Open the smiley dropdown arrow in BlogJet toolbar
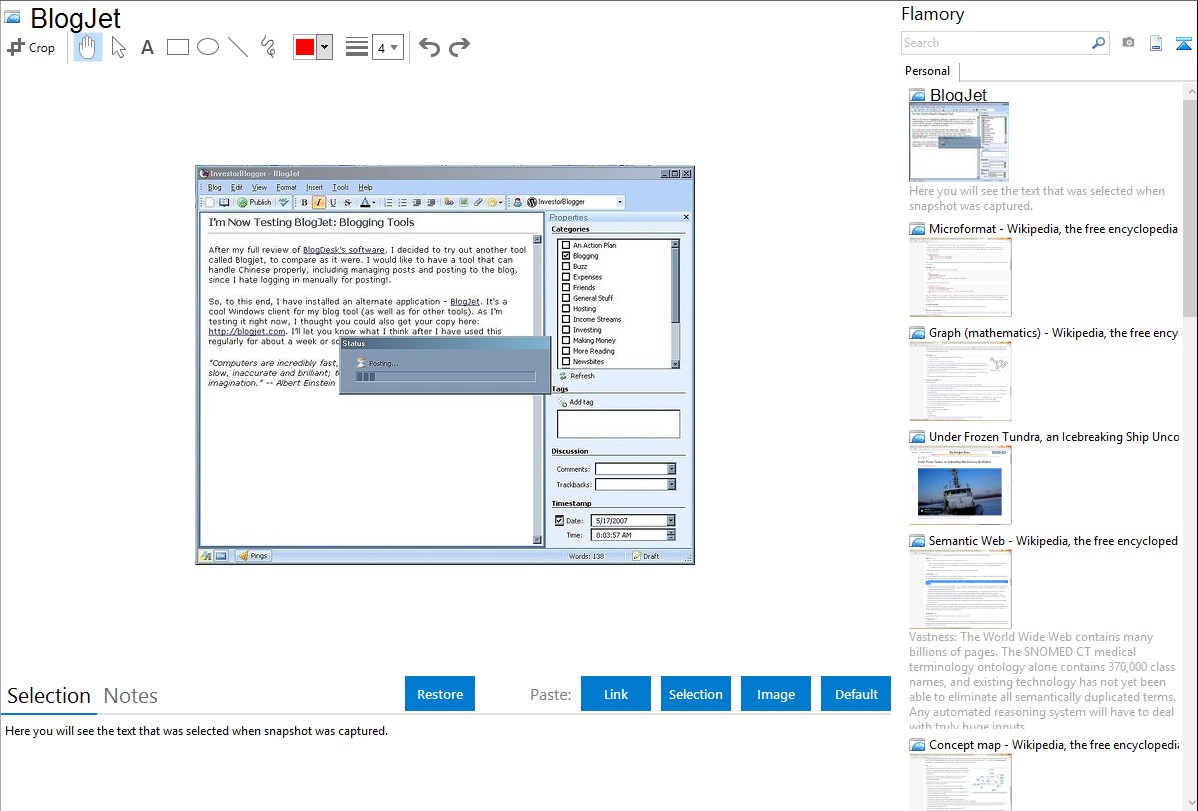 (x=500, y=203)
